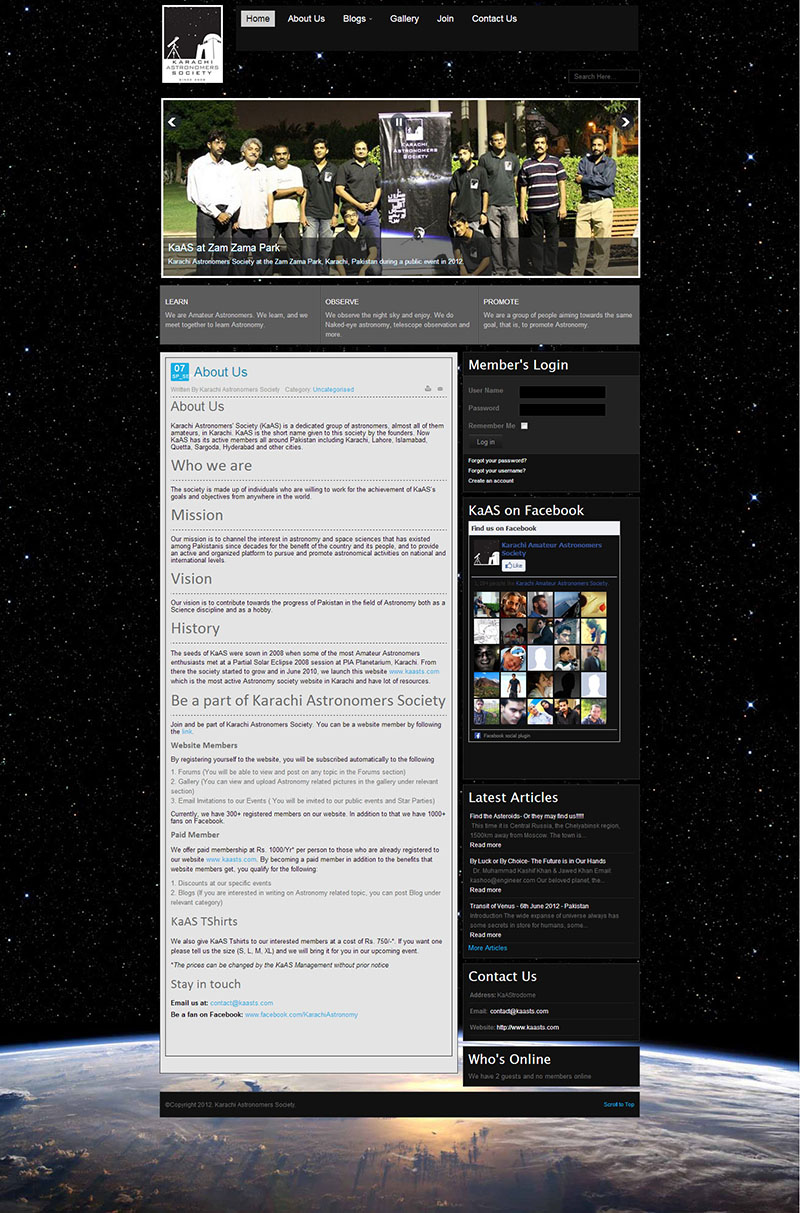Viewport: 800px width, 1213px height.
Task: Click the Karachi Astronomers Society logo
Action: [x=192, y=45]
